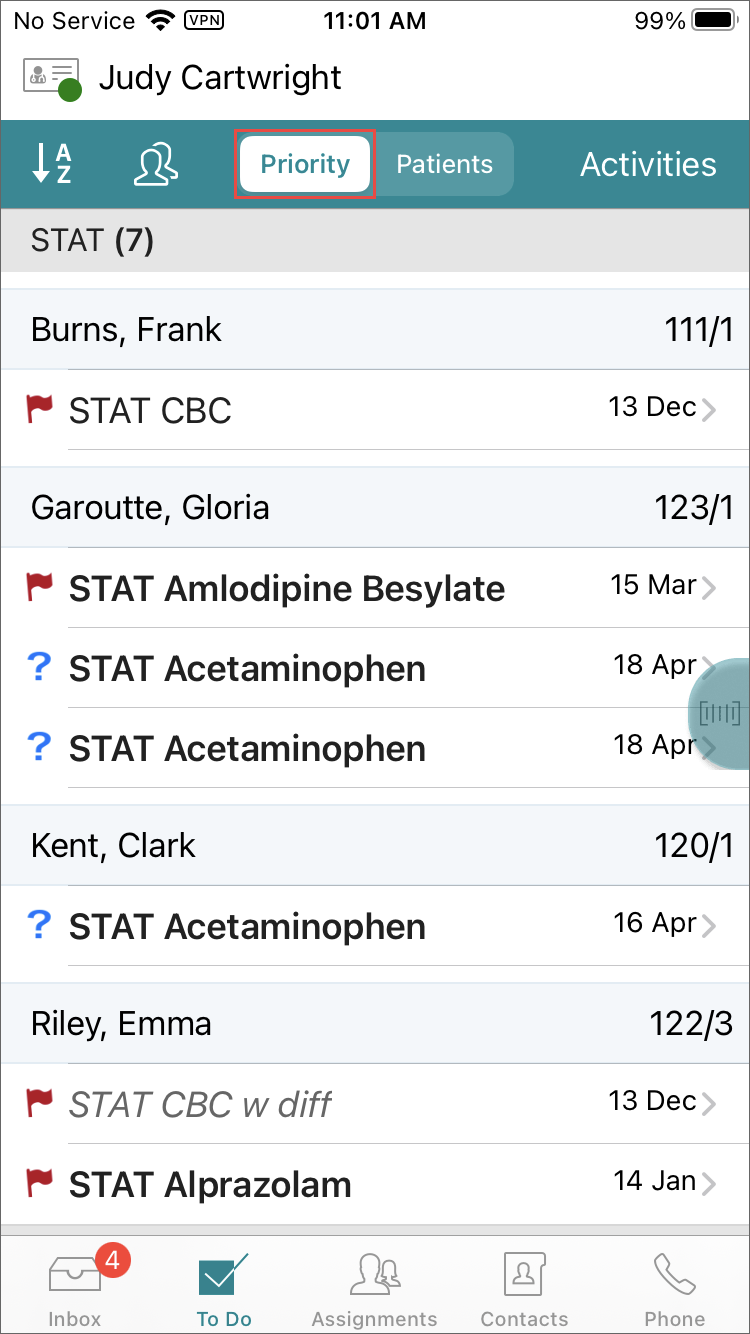Open the floating barcode scanner button

coord(720,713)
